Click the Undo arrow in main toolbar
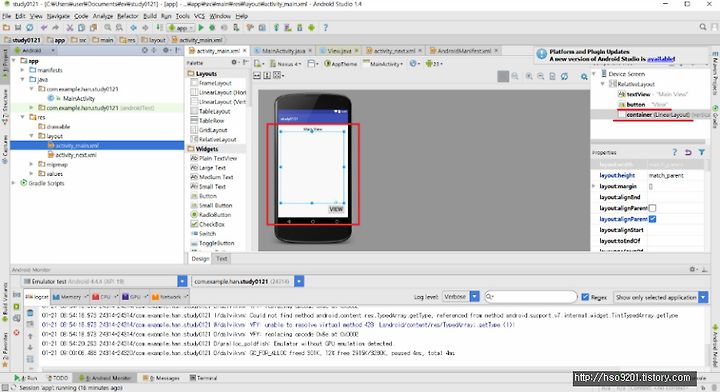The width and height of the screenshot is (720, 392). click(x=45, y=28)
